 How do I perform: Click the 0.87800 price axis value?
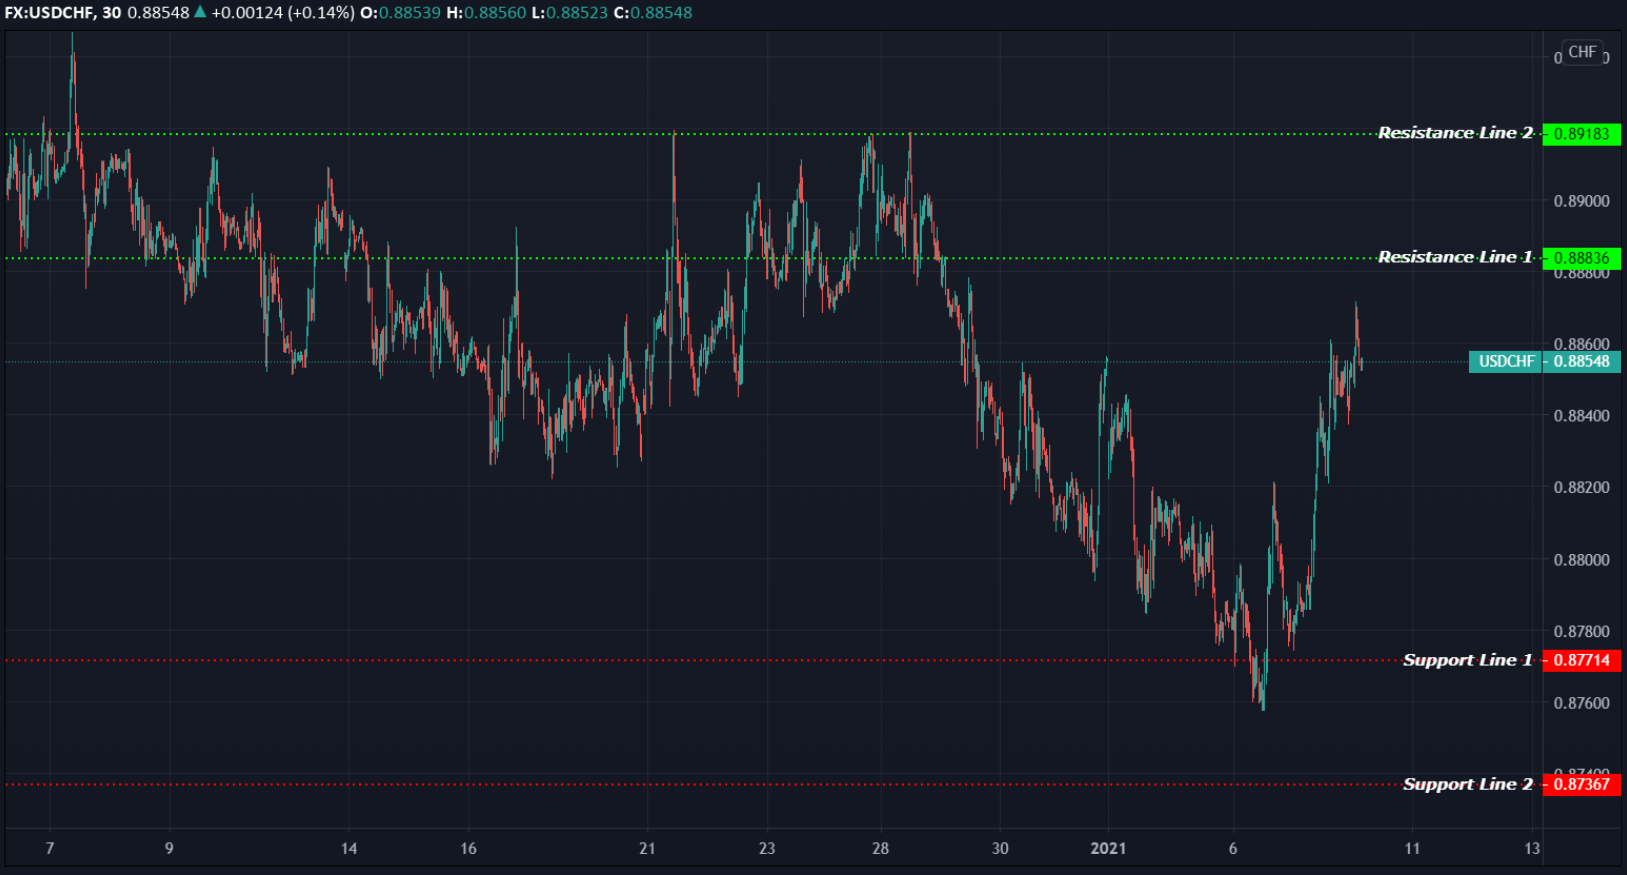click(1581, 632)
